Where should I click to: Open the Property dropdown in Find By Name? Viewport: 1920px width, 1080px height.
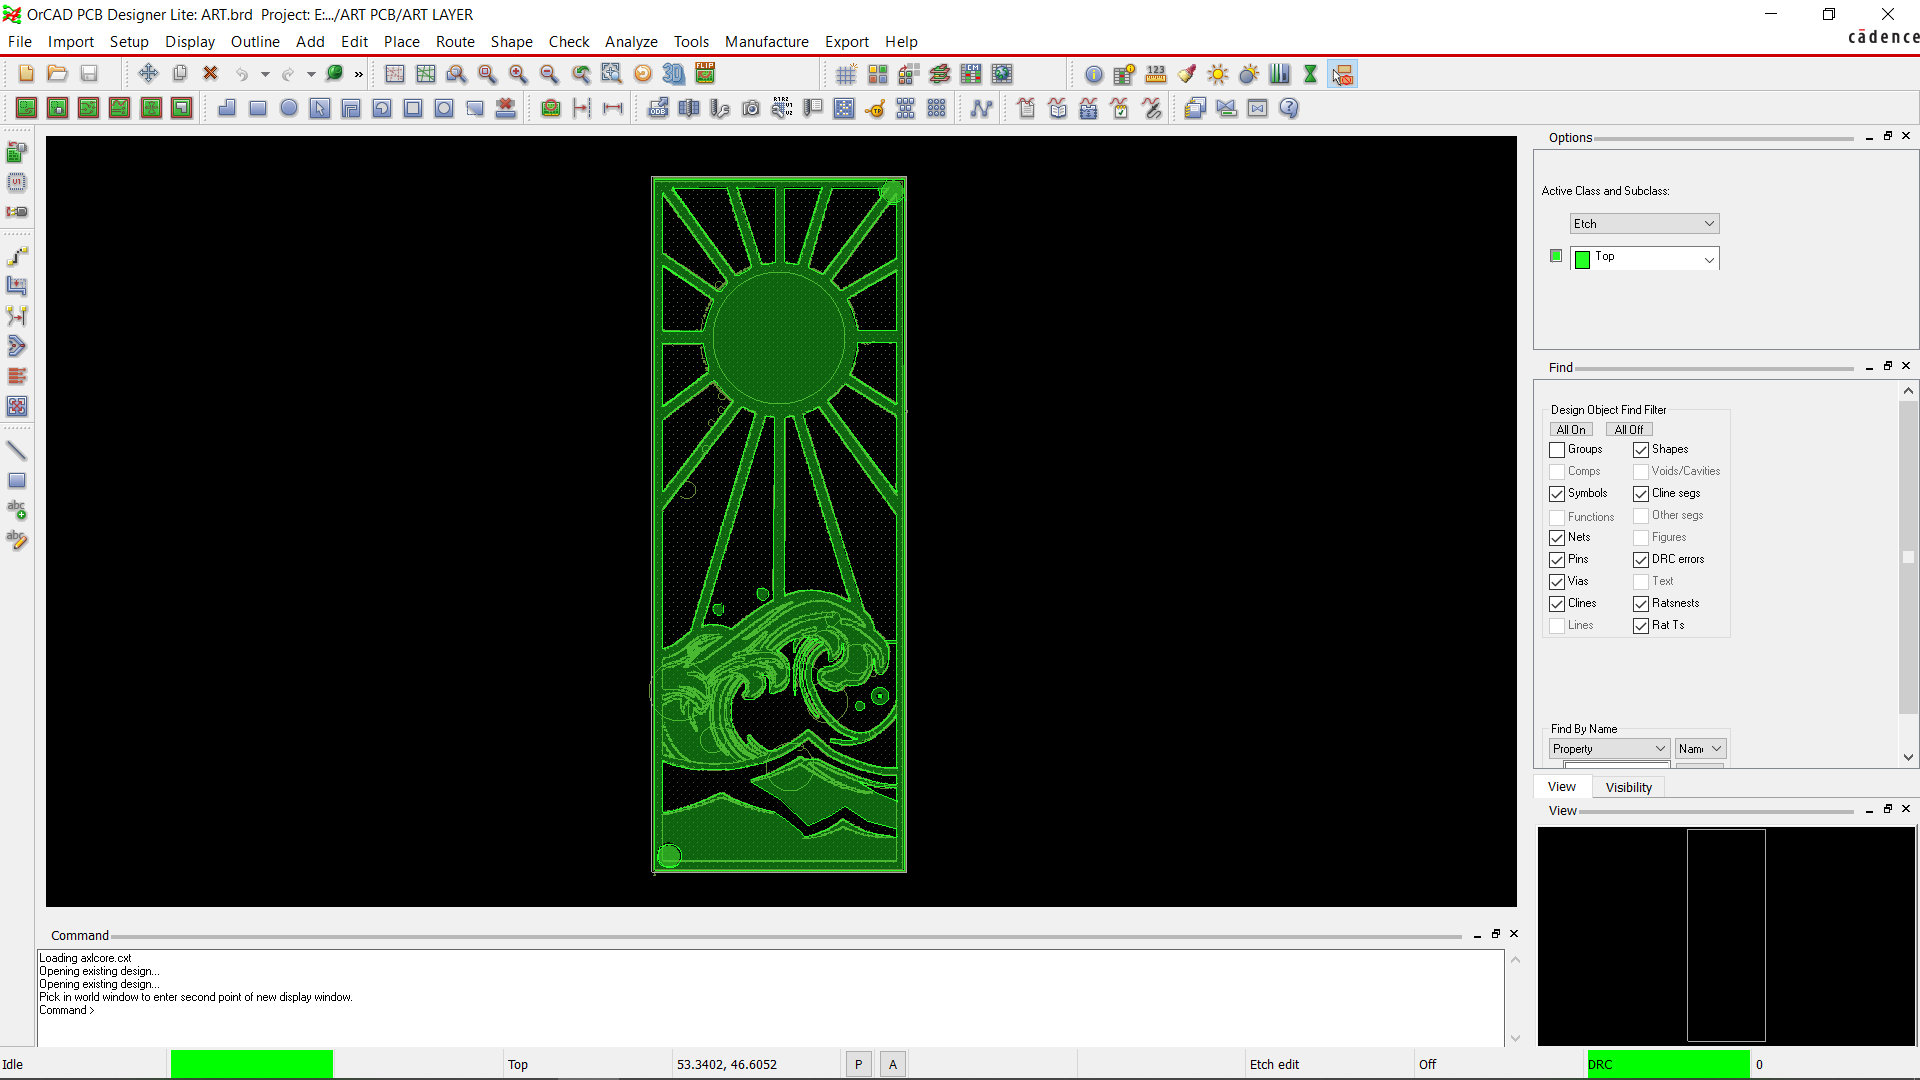coord(1609,749)
